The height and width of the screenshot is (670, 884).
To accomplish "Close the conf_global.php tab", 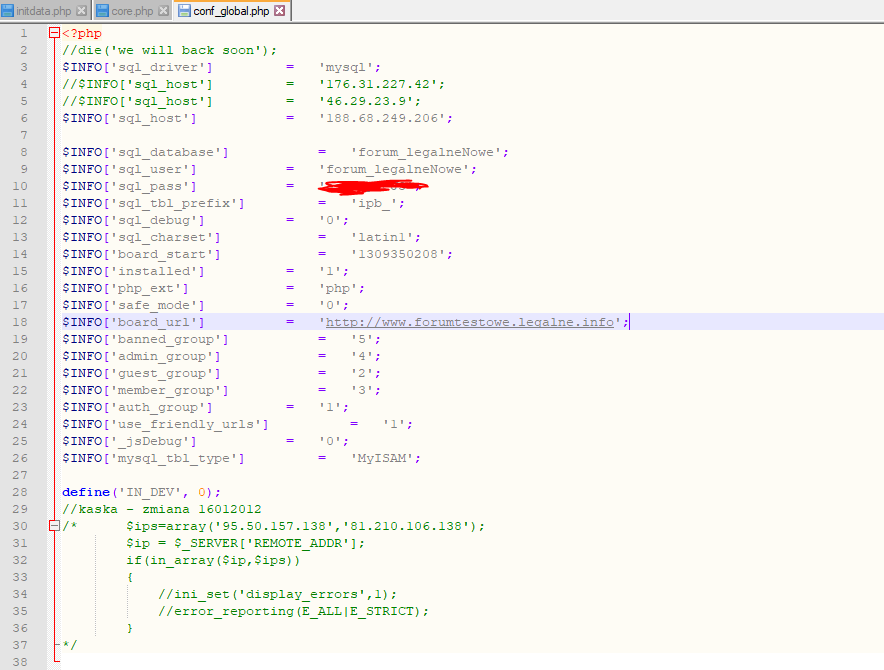I will click(x=279, y=11).
